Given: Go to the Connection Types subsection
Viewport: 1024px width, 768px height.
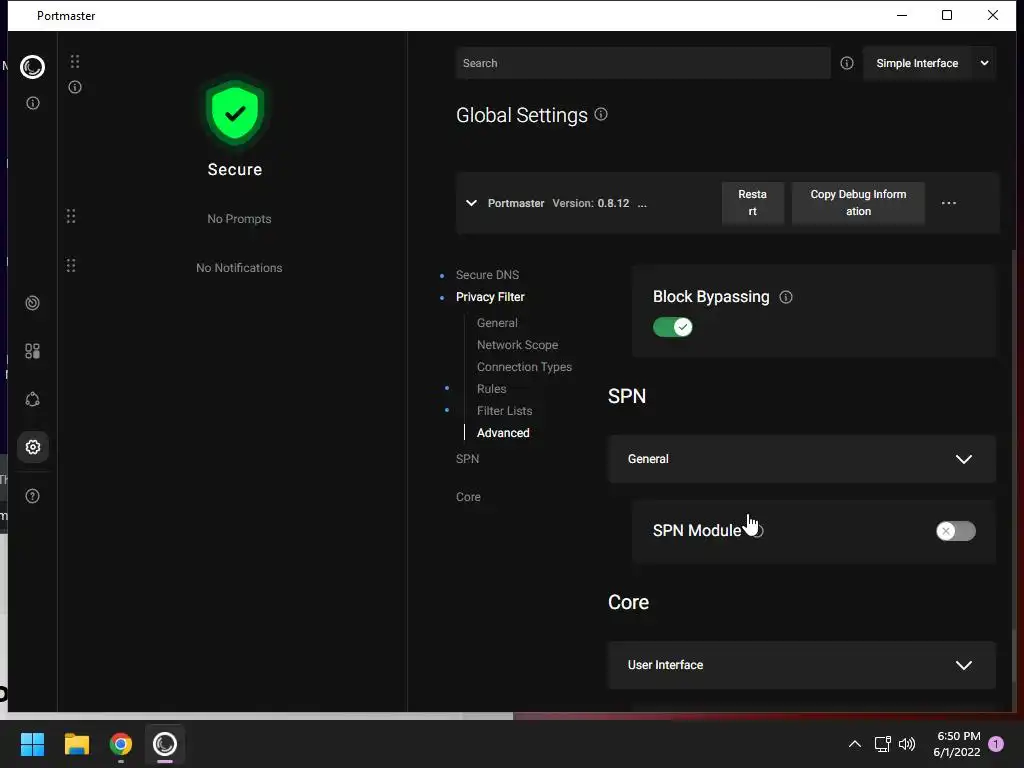Looking at the screenshot, I should (x=524, y=367).
